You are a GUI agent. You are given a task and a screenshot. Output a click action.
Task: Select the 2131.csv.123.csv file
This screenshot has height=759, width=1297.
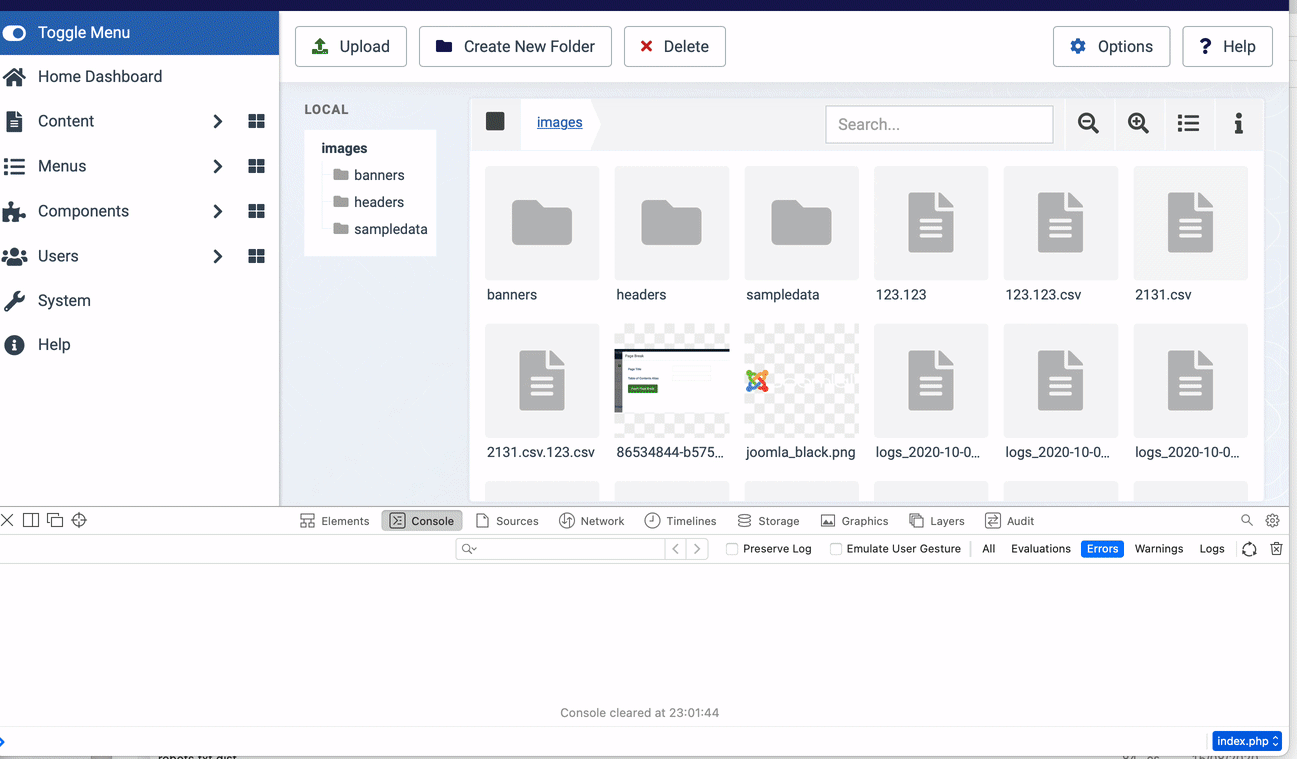coord(542,381)
